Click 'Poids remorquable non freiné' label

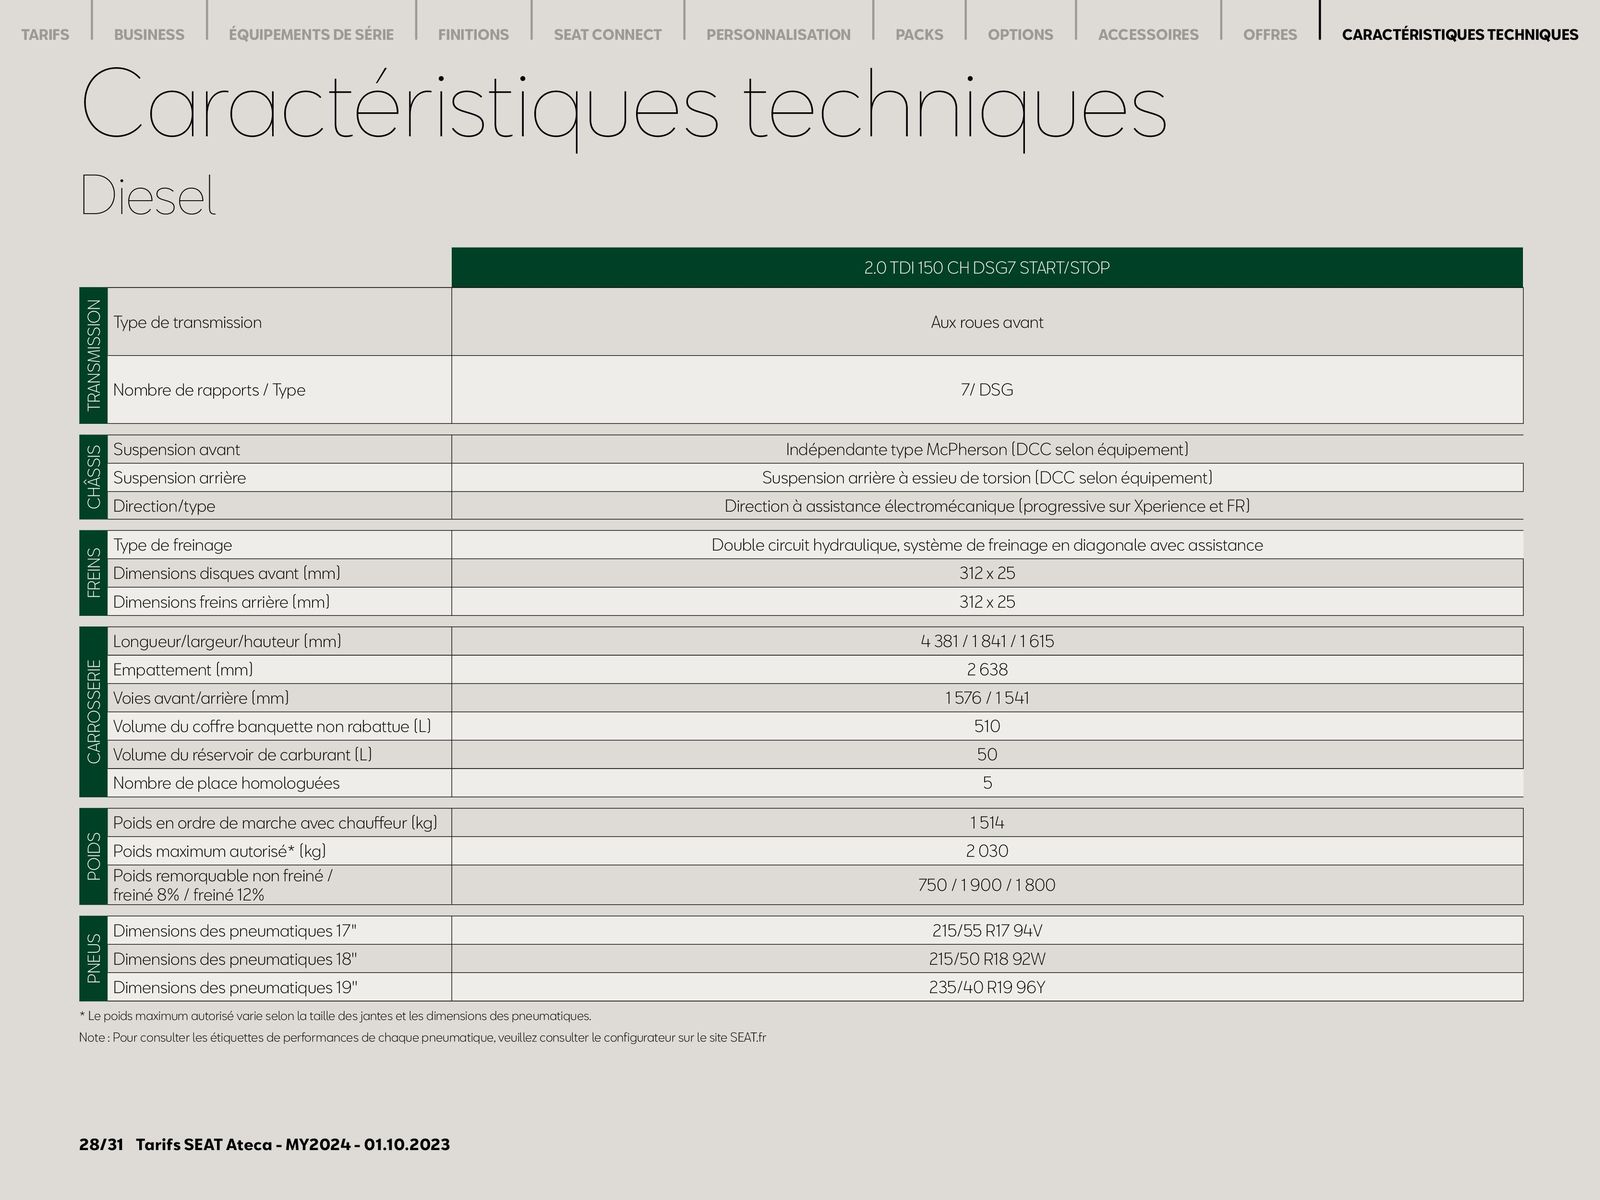(223, 885)
